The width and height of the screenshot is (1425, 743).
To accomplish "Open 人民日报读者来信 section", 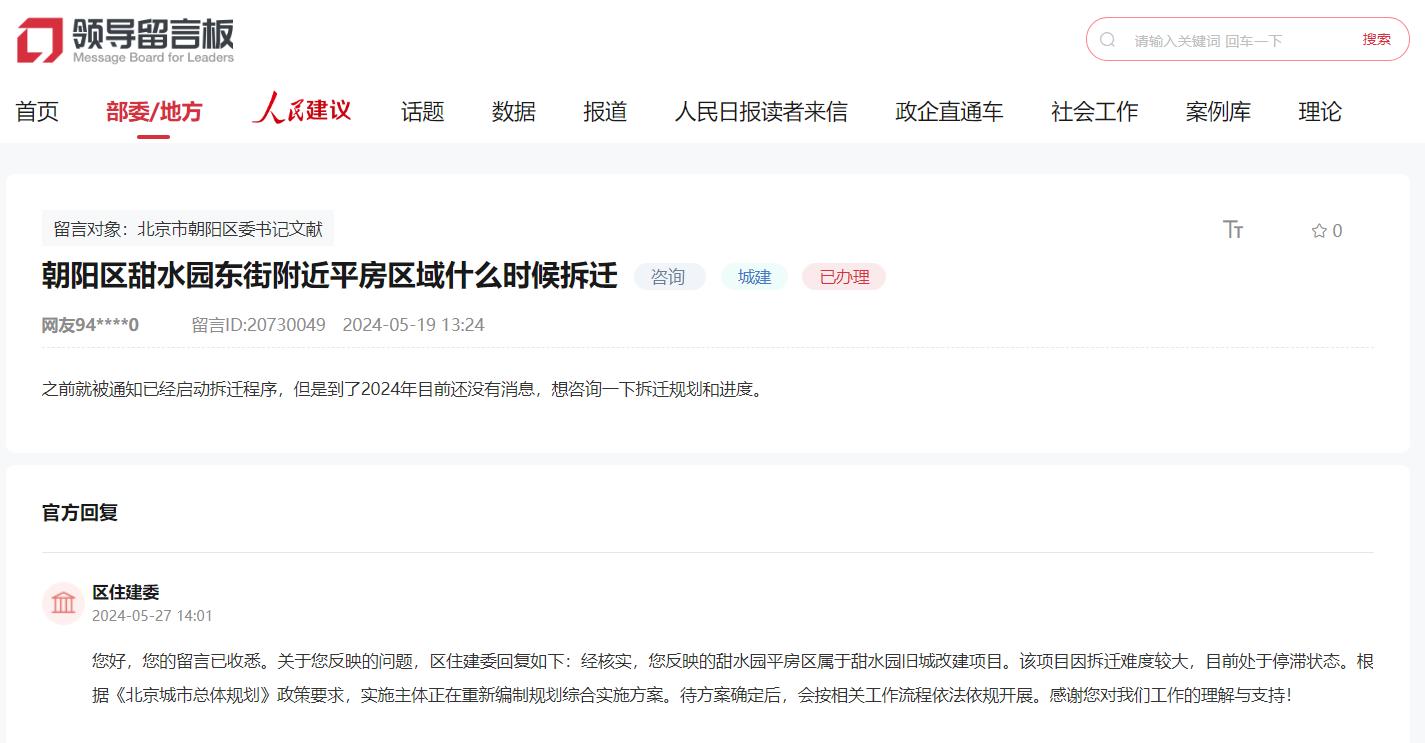I will point(760,112).
